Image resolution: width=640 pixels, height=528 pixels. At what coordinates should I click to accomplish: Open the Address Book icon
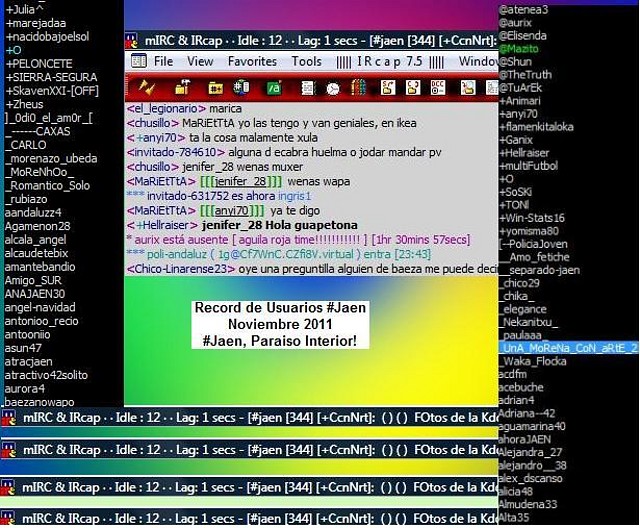(307, 88)
